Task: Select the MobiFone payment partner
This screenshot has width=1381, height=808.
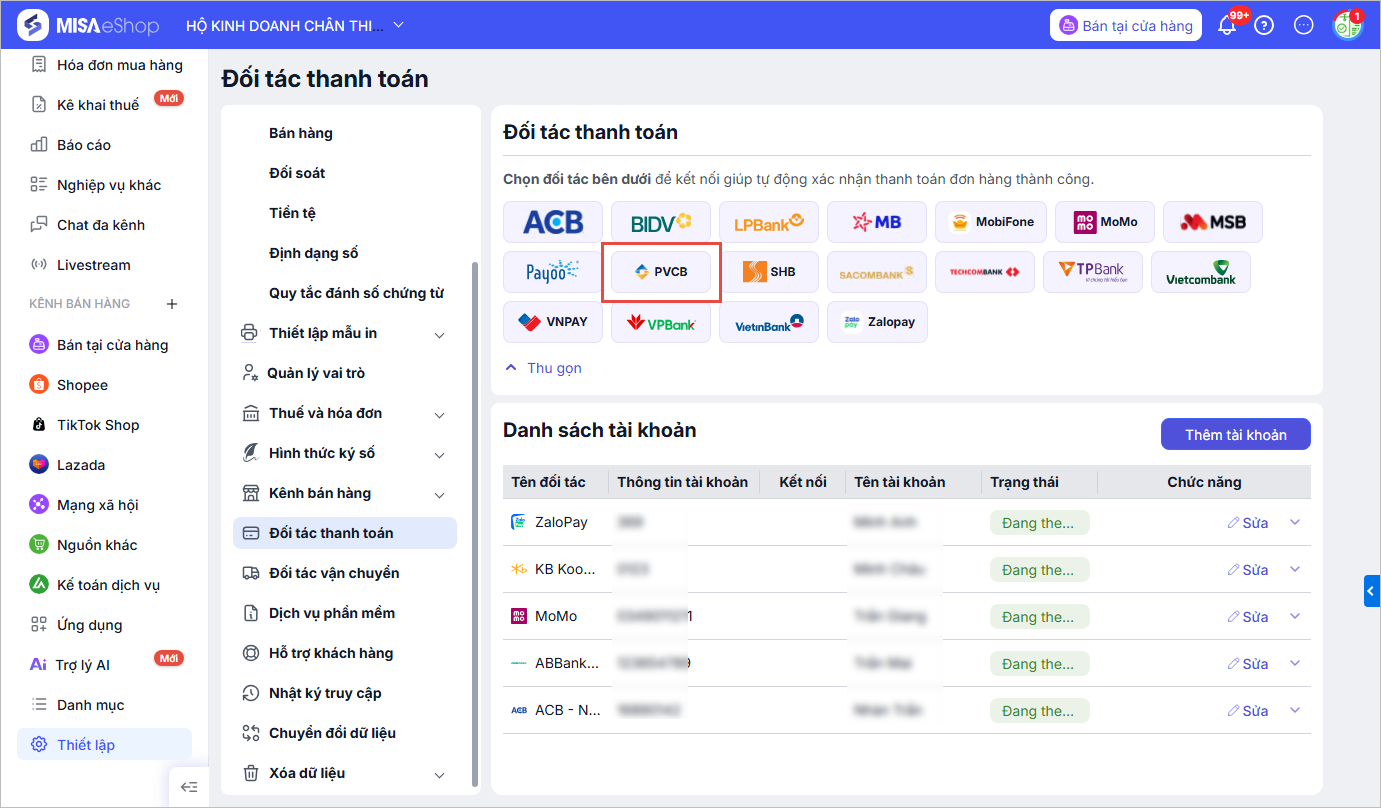Action: point(991,222)
